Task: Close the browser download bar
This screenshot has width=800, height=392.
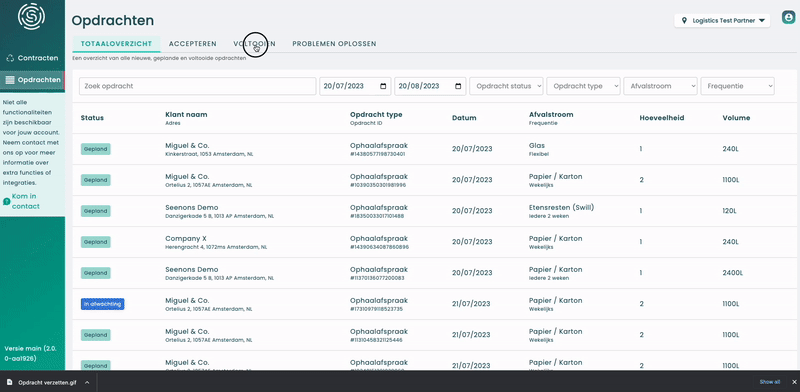Action: click(x=793, y=382)
